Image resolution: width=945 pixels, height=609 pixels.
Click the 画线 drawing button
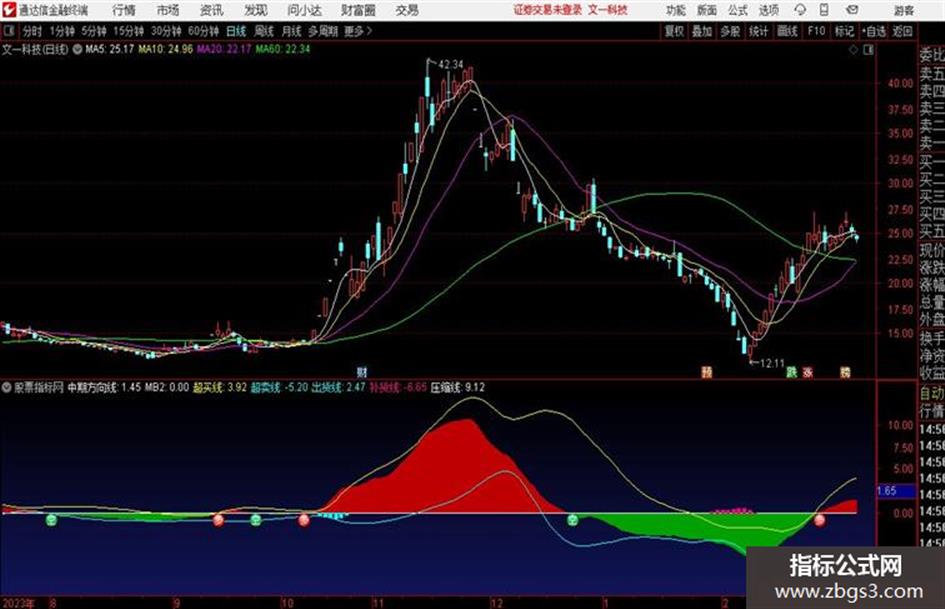point(787,31)
